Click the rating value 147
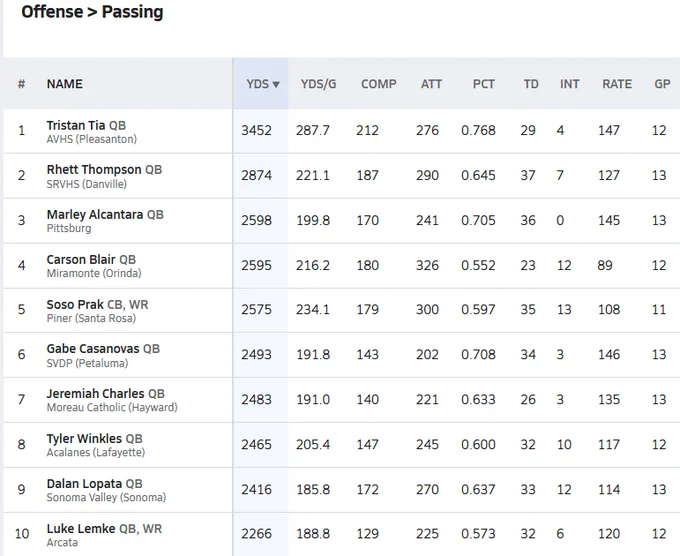This screenshot has height=556, width=680. (609, 131)
